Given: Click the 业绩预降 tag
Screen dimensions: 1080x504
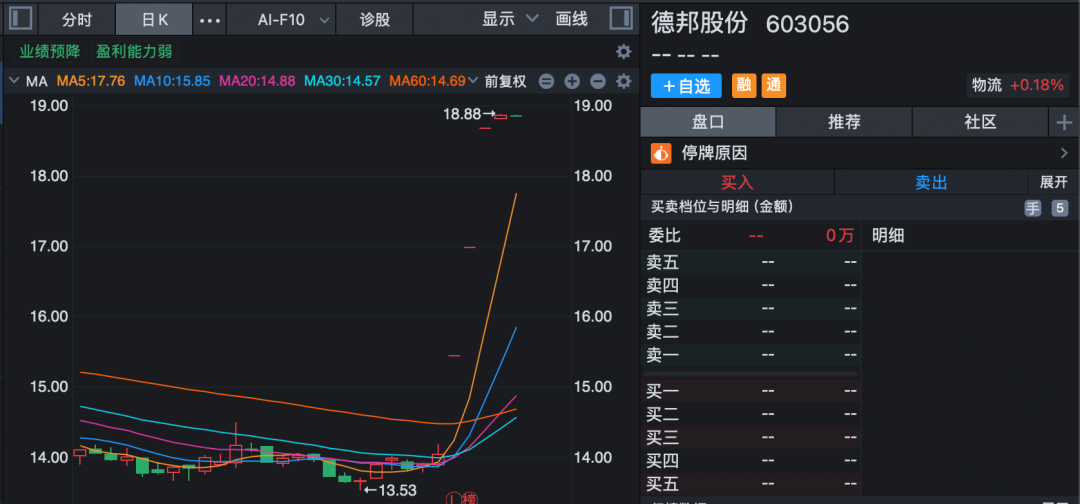Looking at the screenshot, I should (50, 52).
